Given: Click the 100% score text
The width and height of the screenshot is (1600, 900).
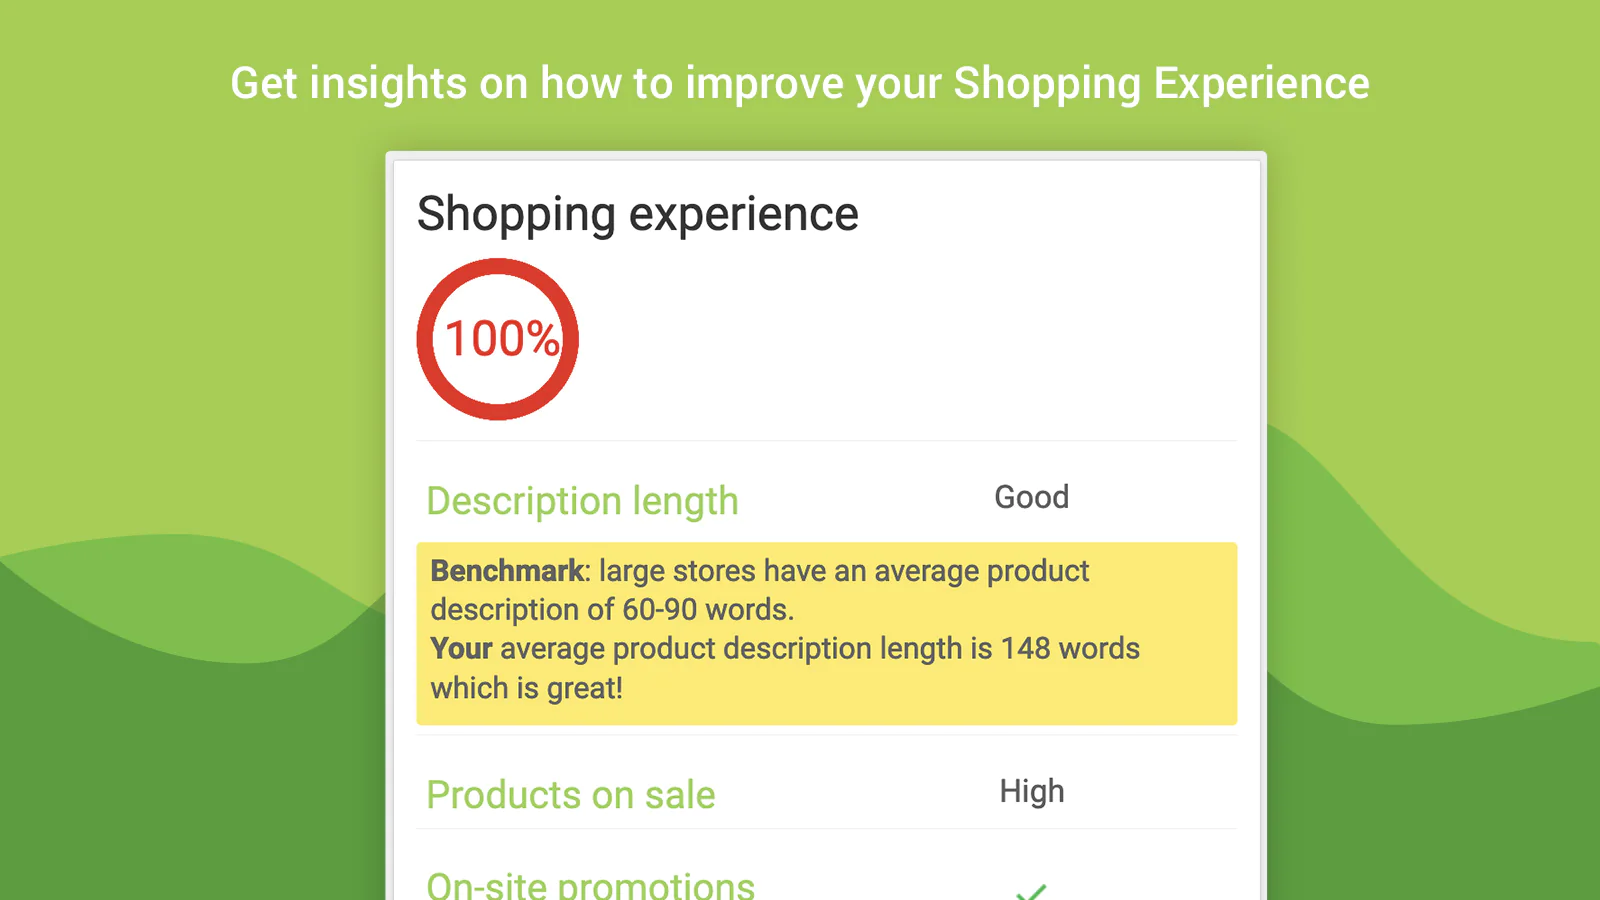Looking at the screenshot, I should (501, 339).
